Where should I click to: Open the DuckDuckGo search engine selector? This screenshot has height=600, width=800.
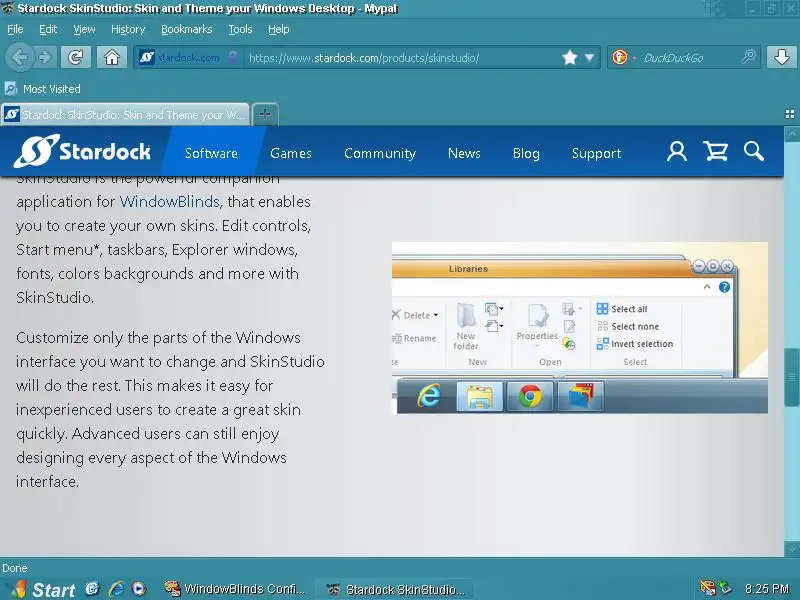pyautogui.click(x=623, y=57)
